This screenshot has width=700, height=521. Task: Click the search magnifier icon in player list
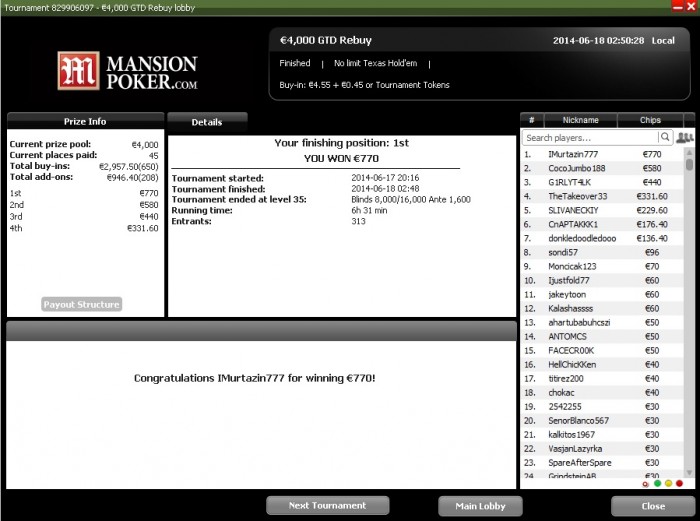click(x=665, y=137)
